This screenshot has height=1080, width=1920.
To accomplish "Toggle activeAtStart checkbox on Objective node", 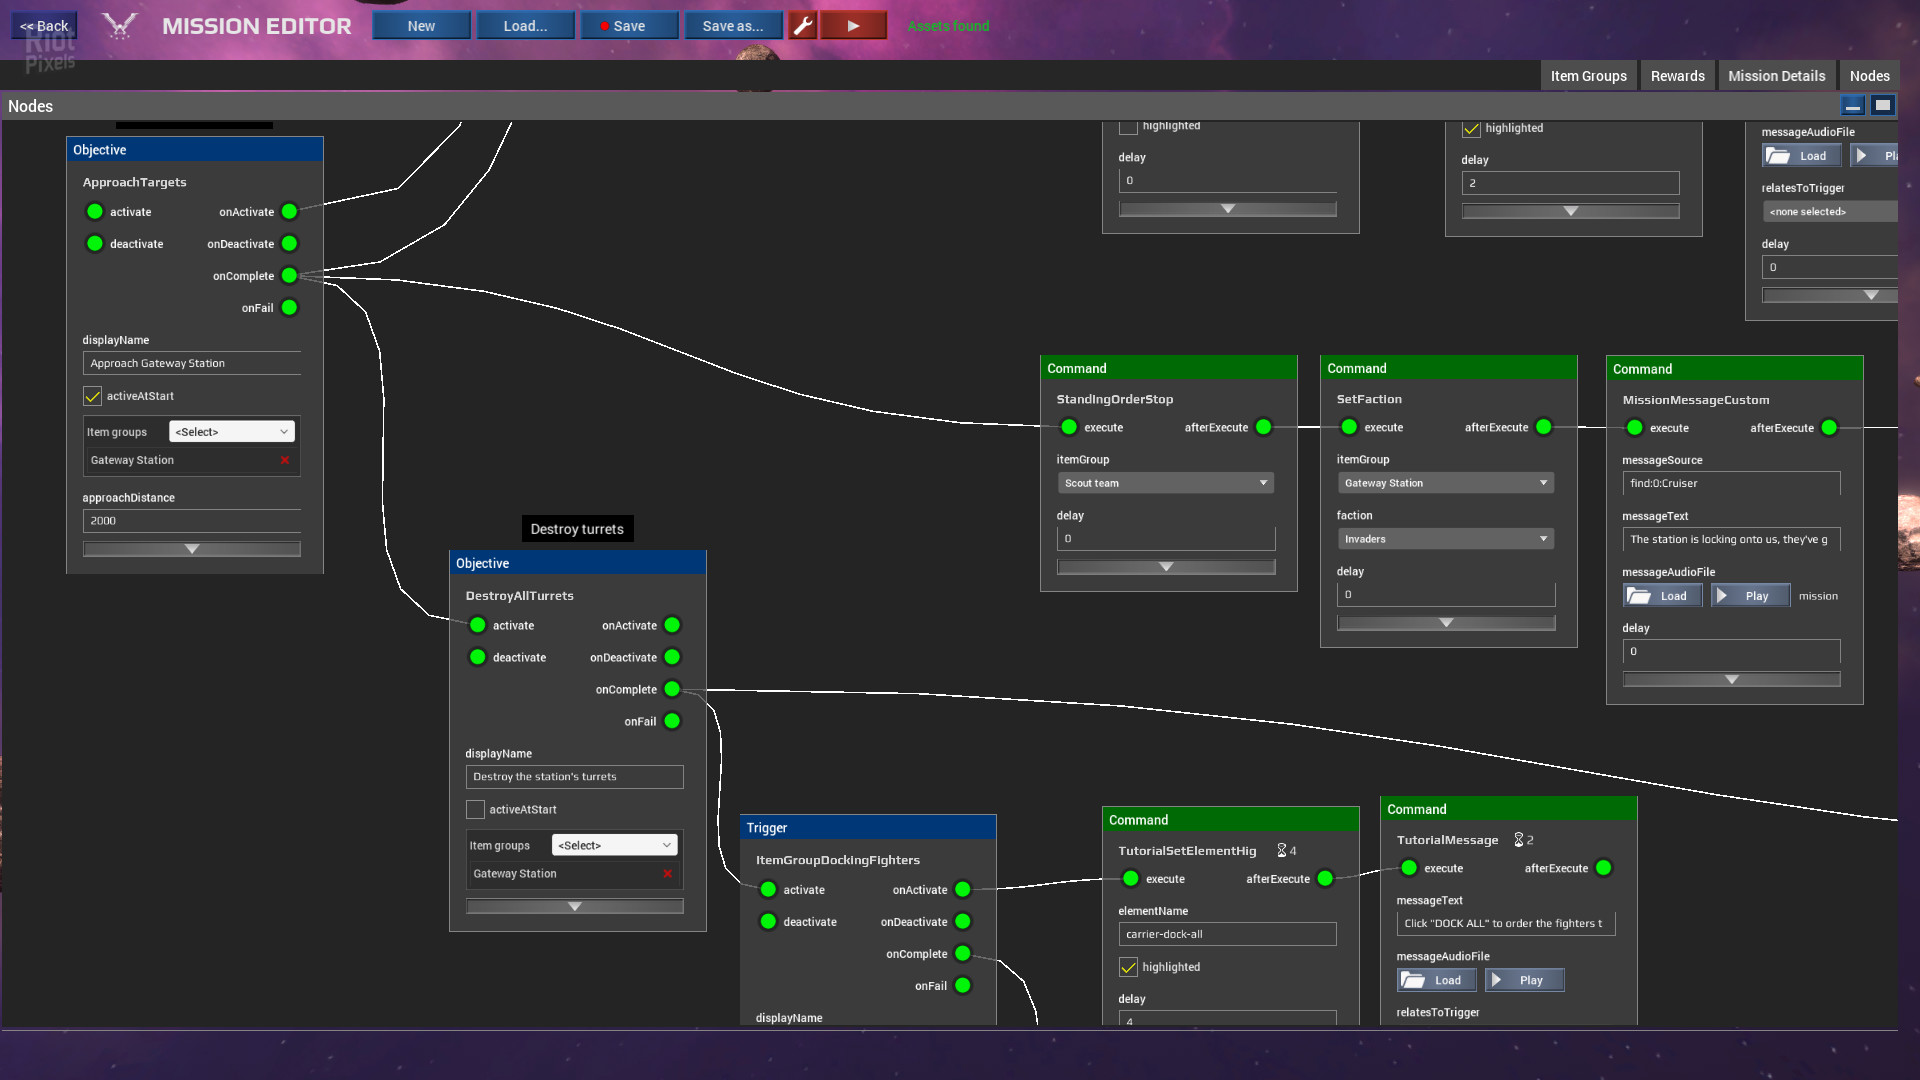I will click(92, 396).
